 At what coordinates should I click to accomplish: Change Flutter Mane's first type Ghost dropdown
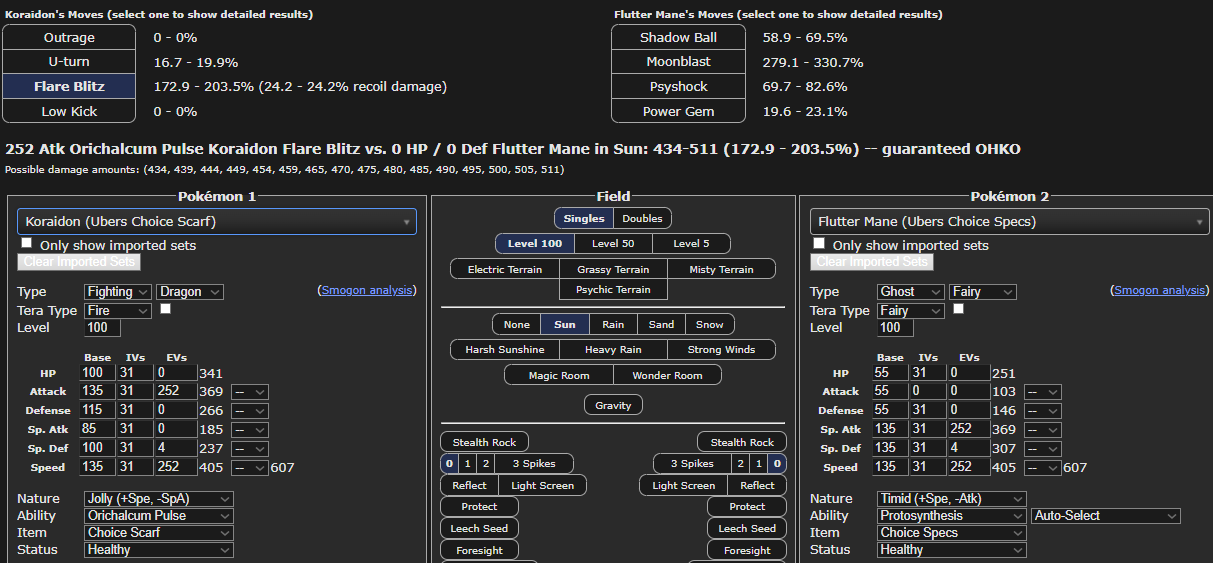(x=910, y=292)
